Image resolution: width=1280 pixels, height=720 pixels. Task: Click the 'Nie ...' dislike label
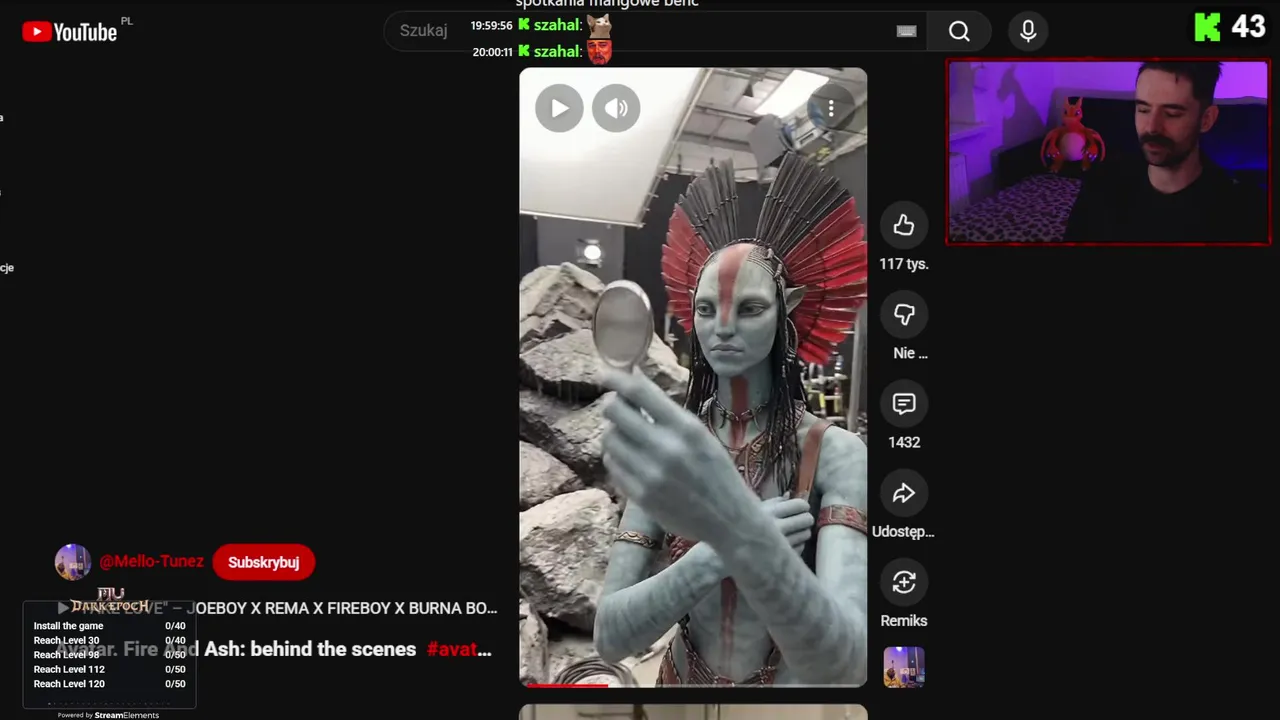click(x=910, y=353)
